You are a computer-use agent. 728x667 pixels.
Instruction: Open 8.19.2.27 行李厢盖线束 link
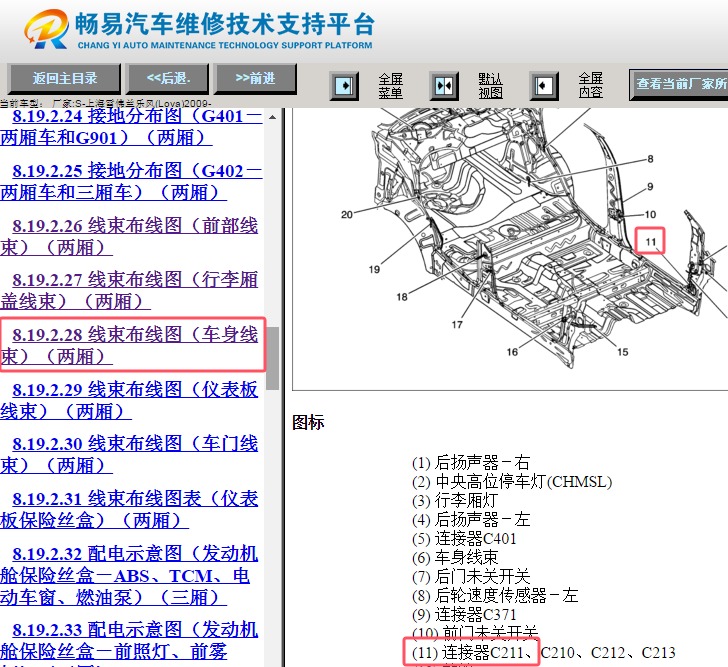click(129, 291)
